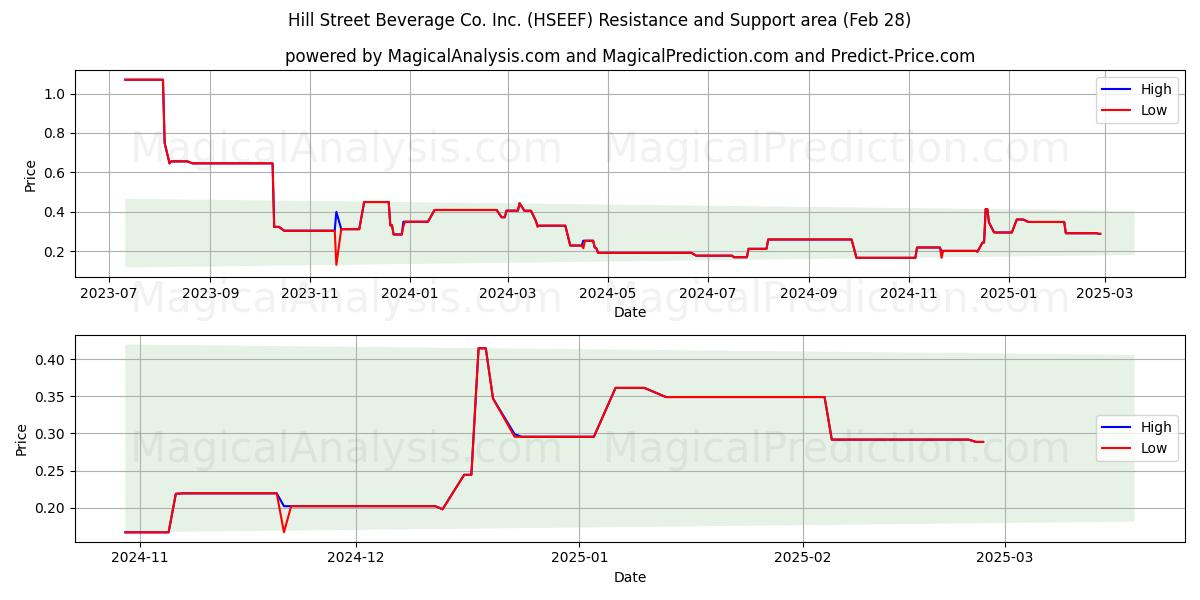Click the 'powered by MagicalAnalysis.com' subtitle
The image size is (1200, 600).
point(630,56)
